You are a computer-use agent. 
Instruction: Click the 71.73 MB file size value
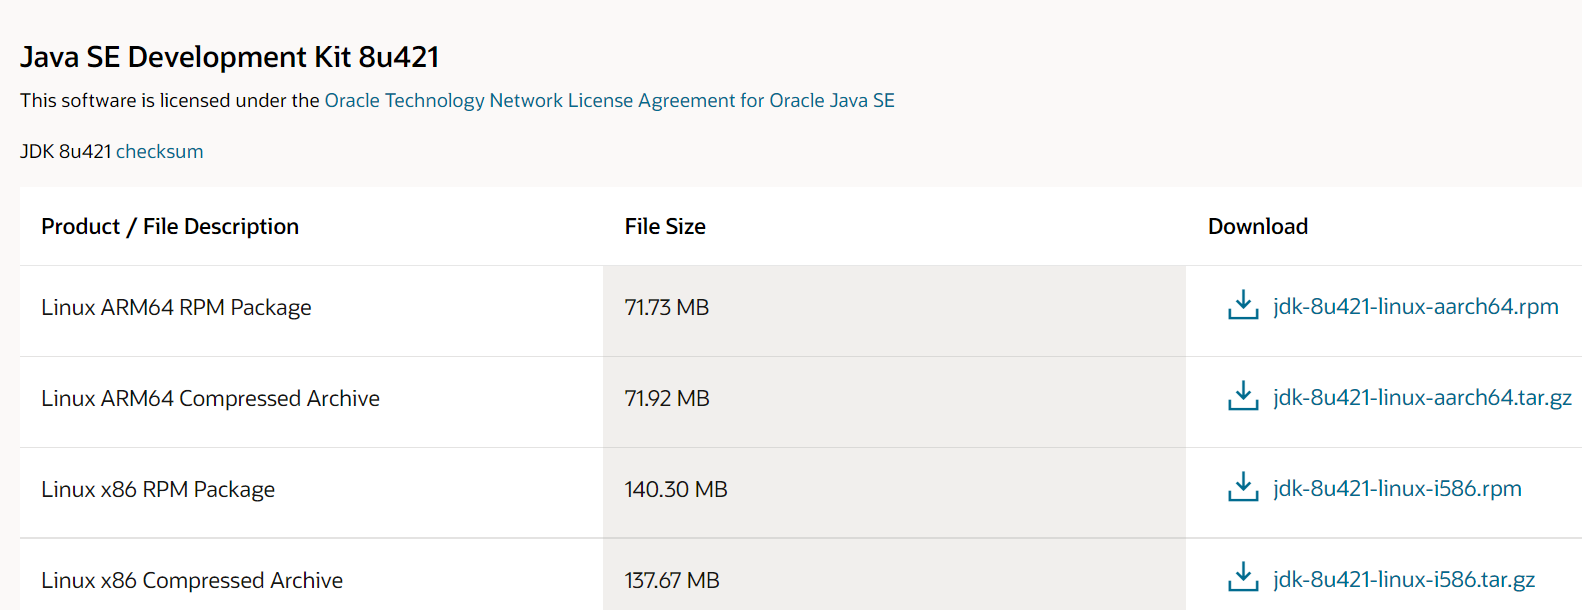point(667,307)
